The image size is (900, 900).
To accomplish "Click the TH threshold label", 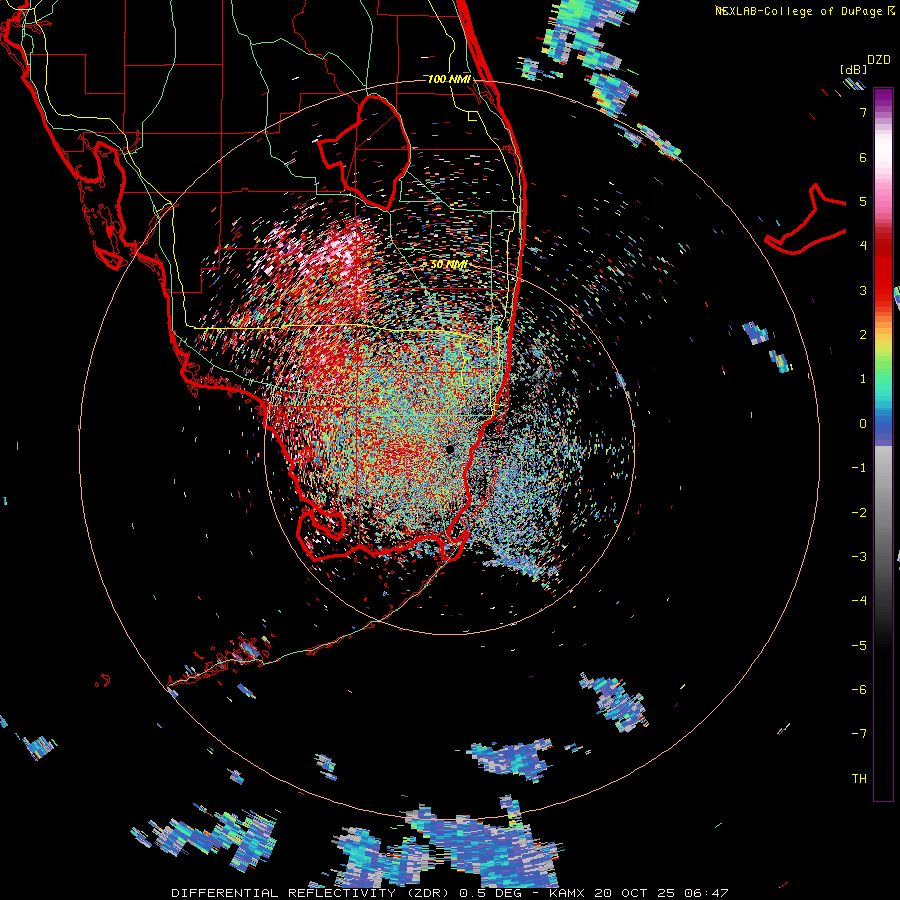I will [859, 778].
